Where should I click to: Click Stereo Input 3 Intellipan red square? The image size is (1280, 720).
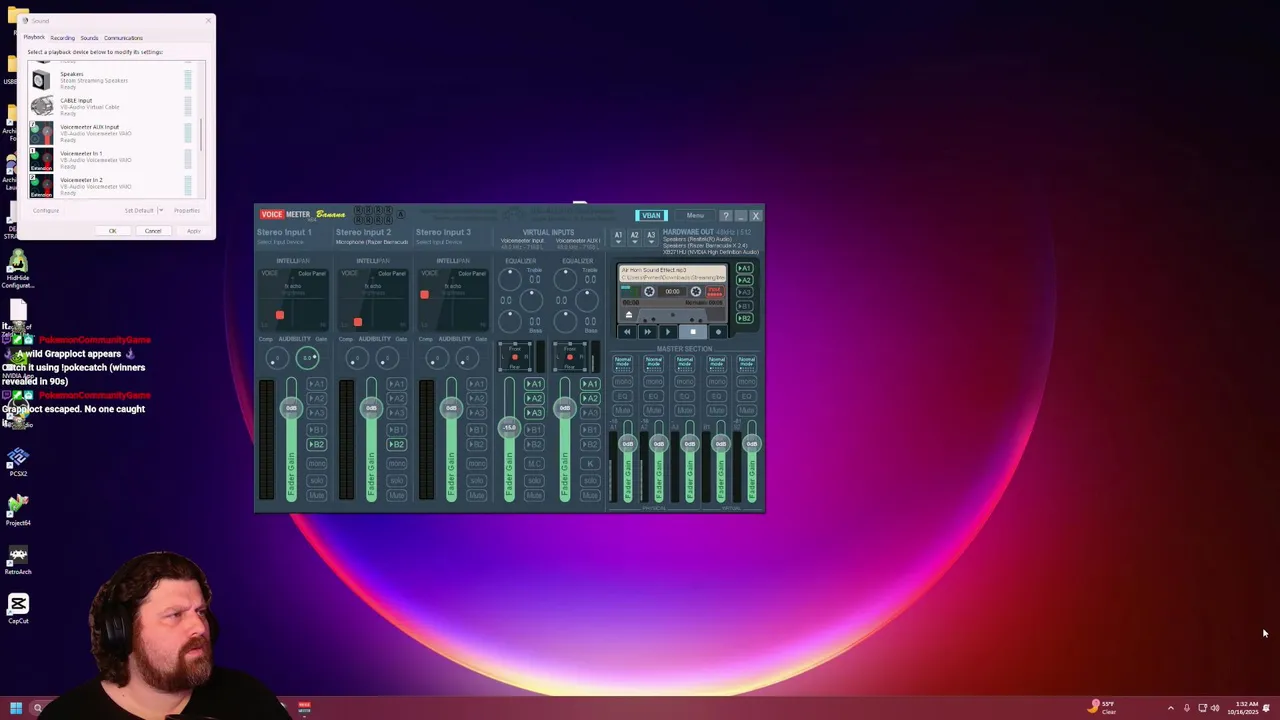[x=424, y=294]
